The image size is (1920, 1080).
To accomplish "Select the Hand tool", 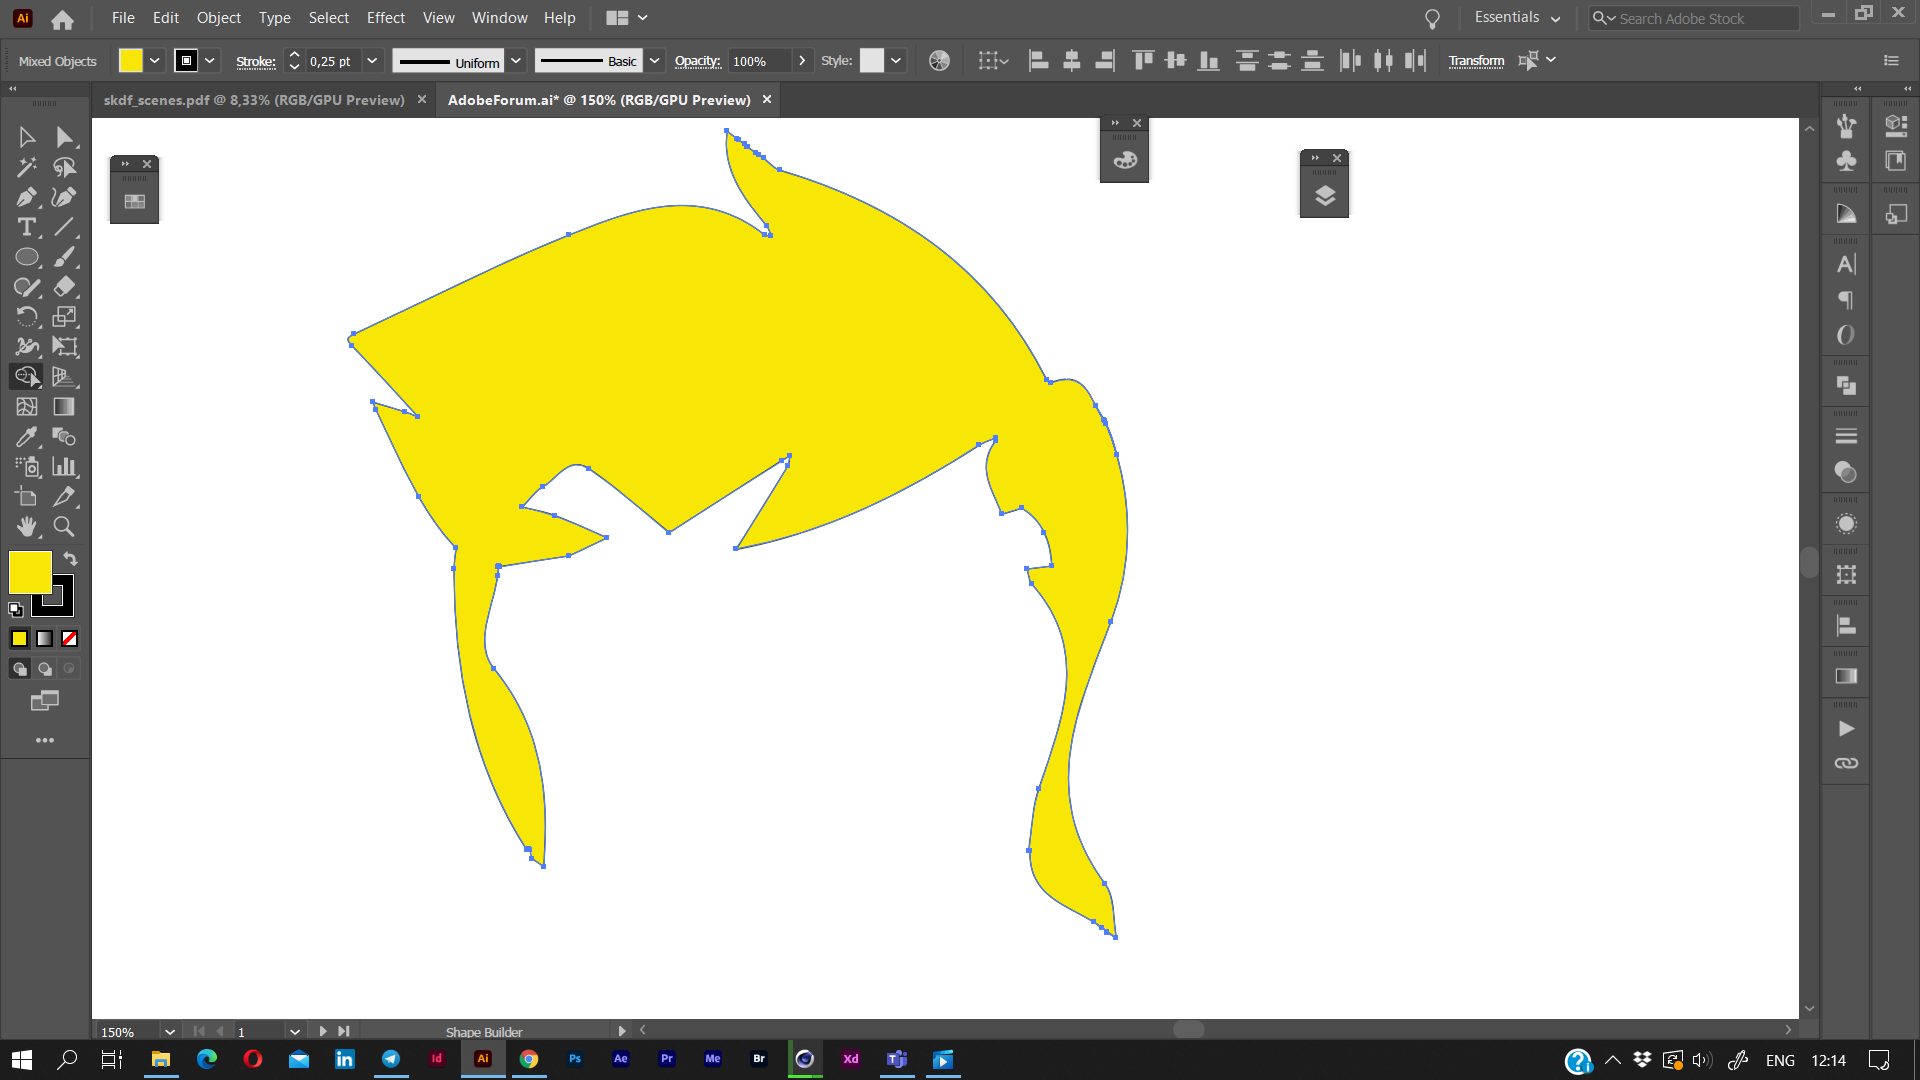I will click(x=27, y=527).
